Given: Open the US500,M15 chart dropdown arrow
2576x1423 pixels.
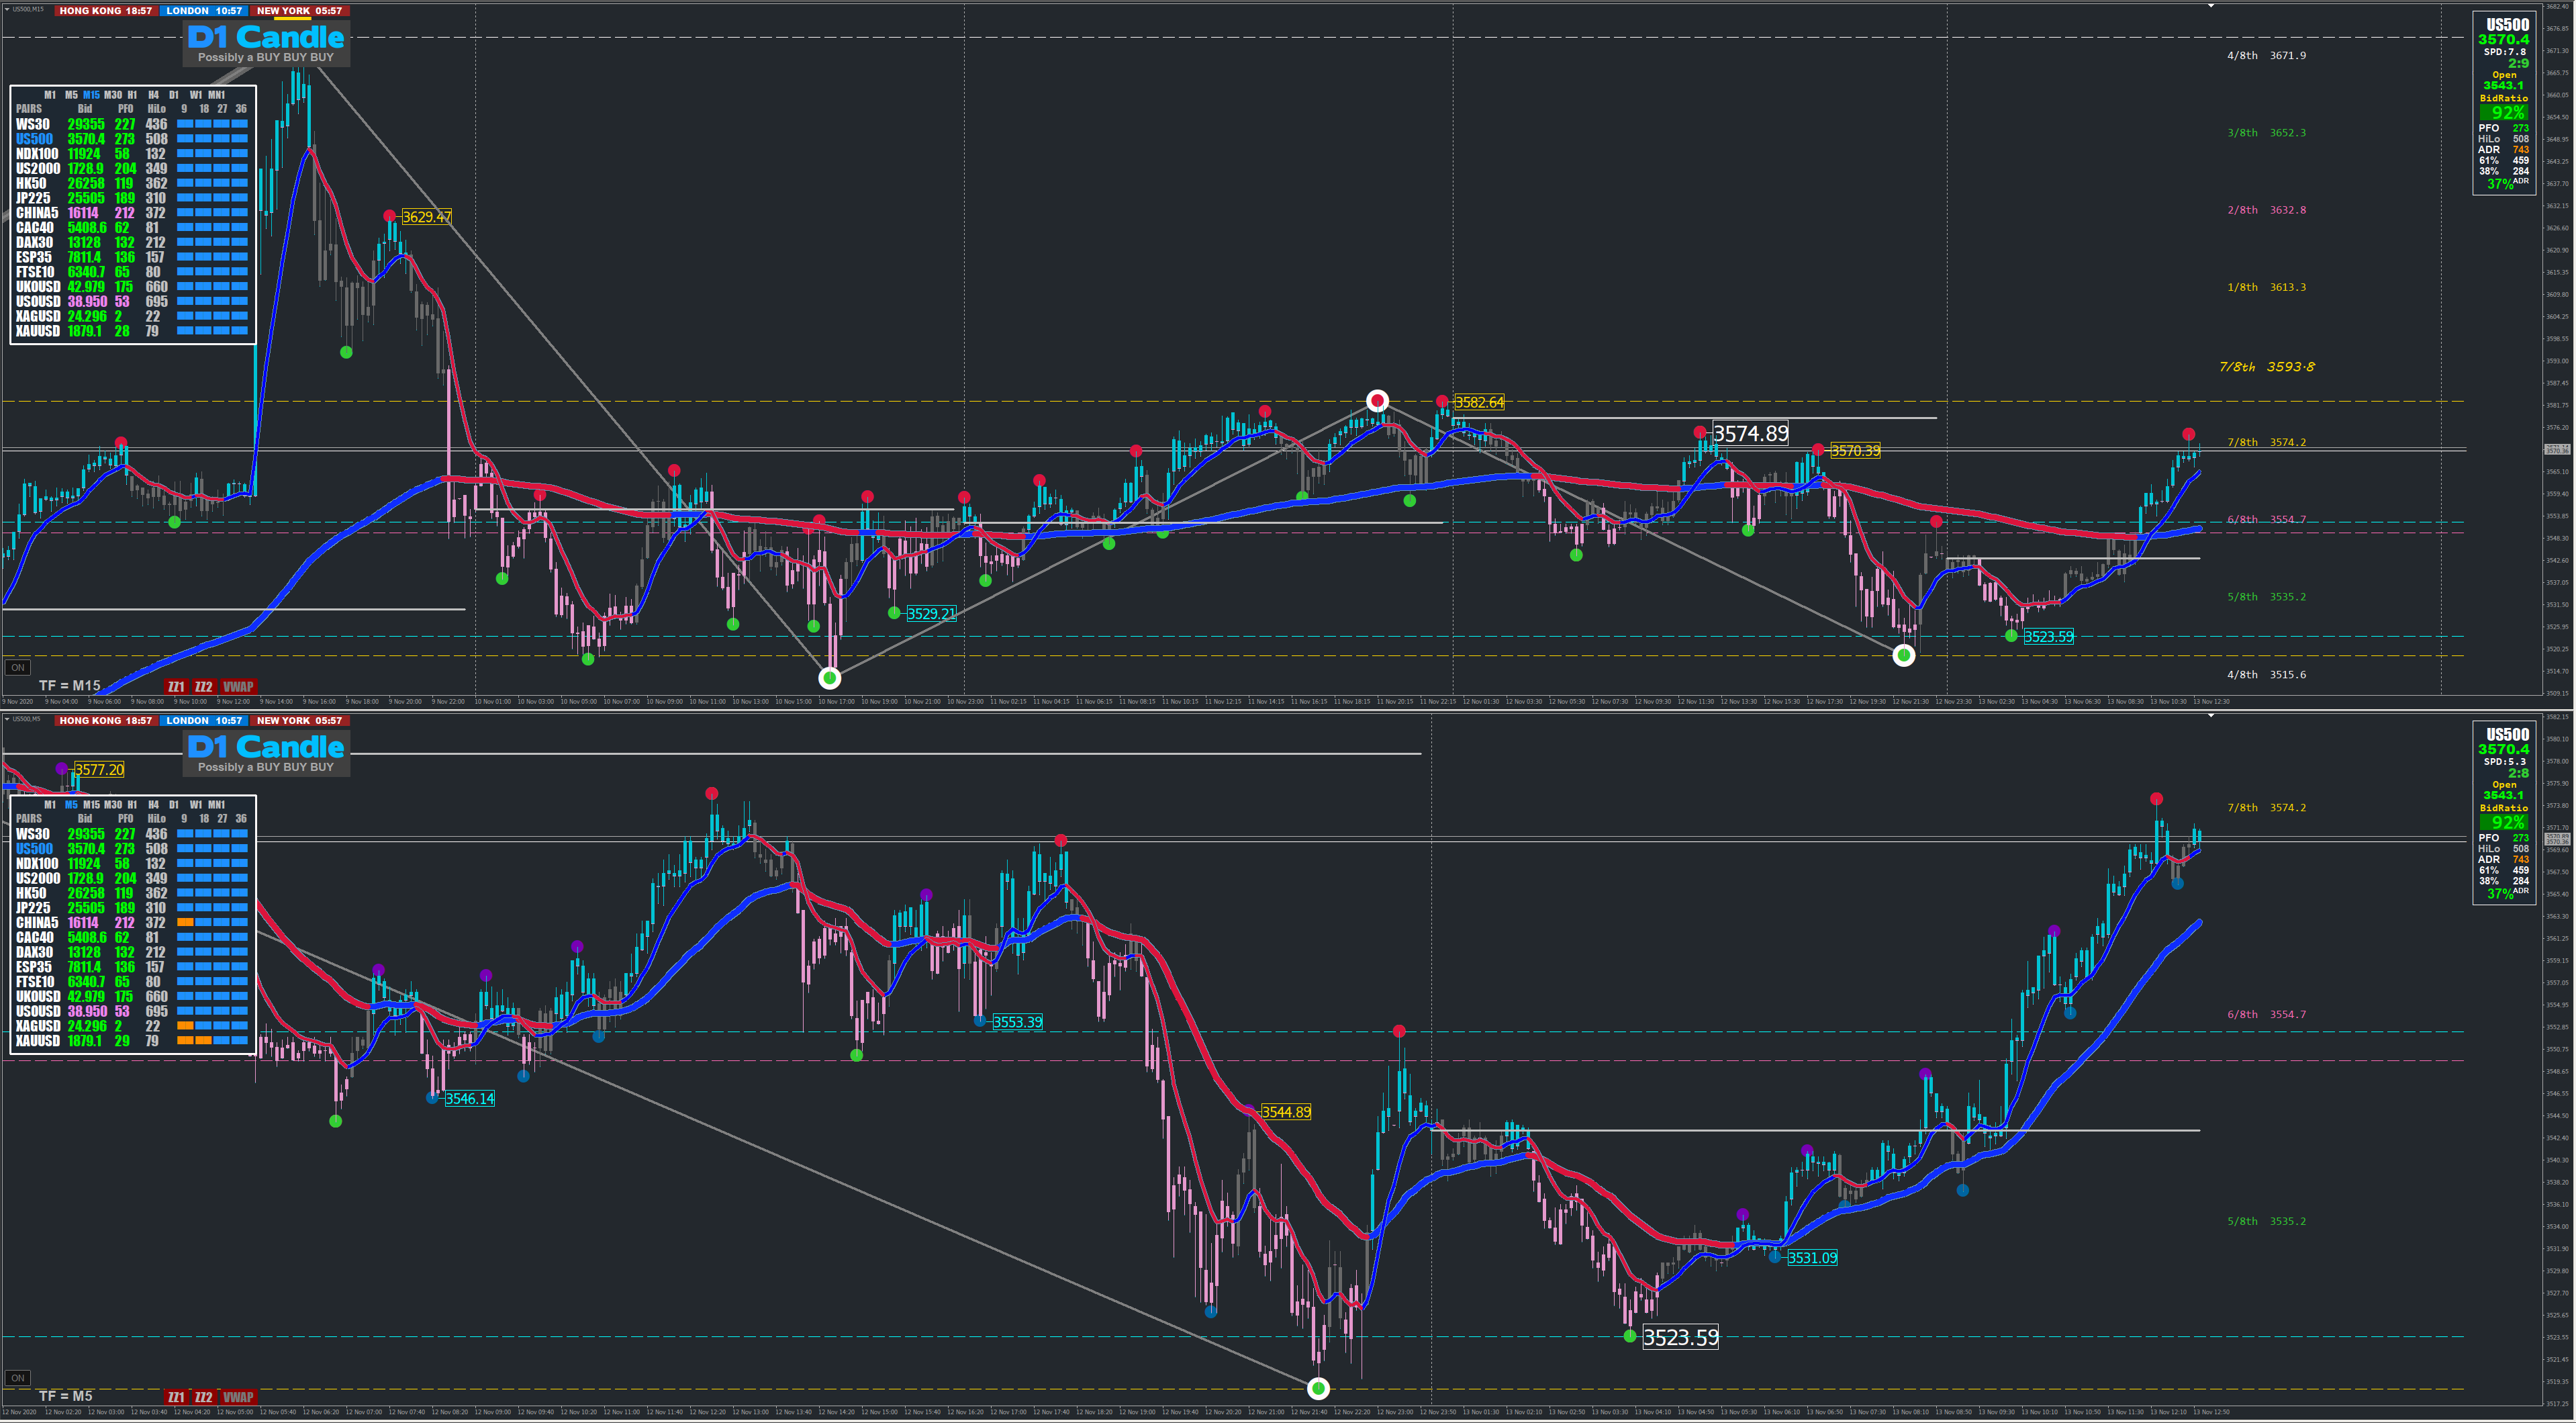Looking at the screenshot, I should (x=7, y=9).
